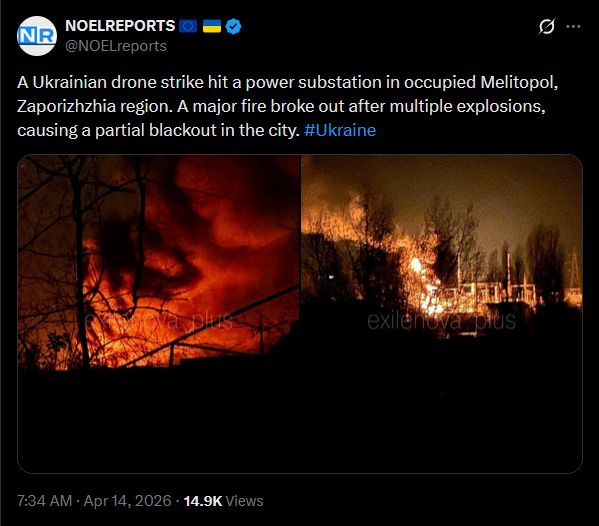Open the NOELREPORTS display name link
The width and height of the screenshot is (599, 526).
click(x=120, y=26)
